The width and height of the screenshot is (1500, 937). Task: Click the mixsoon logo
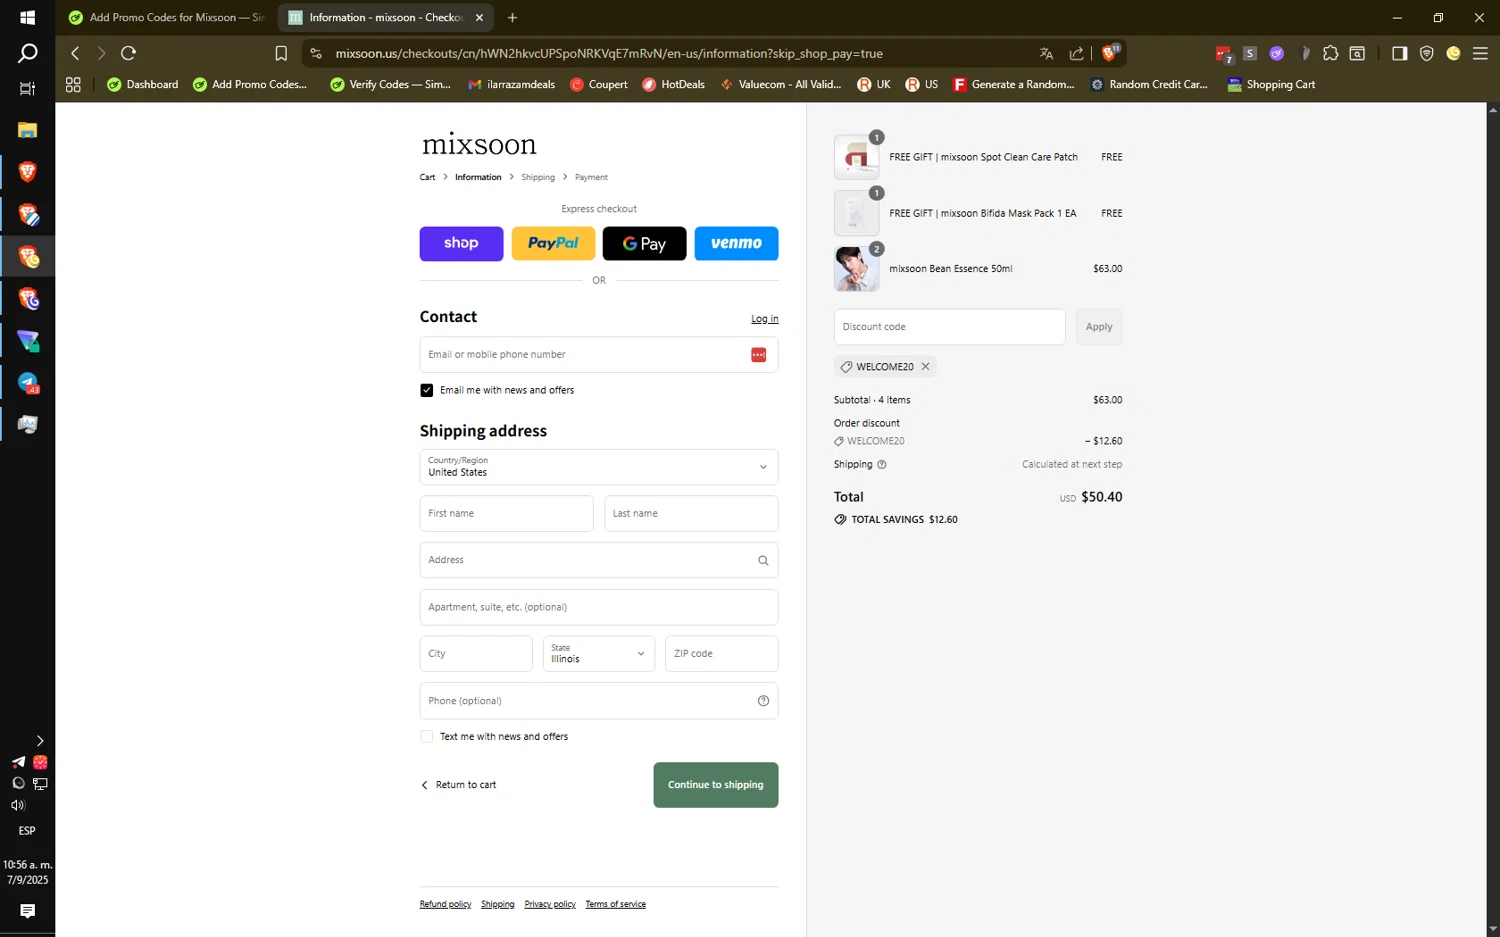tap(479, 145)
